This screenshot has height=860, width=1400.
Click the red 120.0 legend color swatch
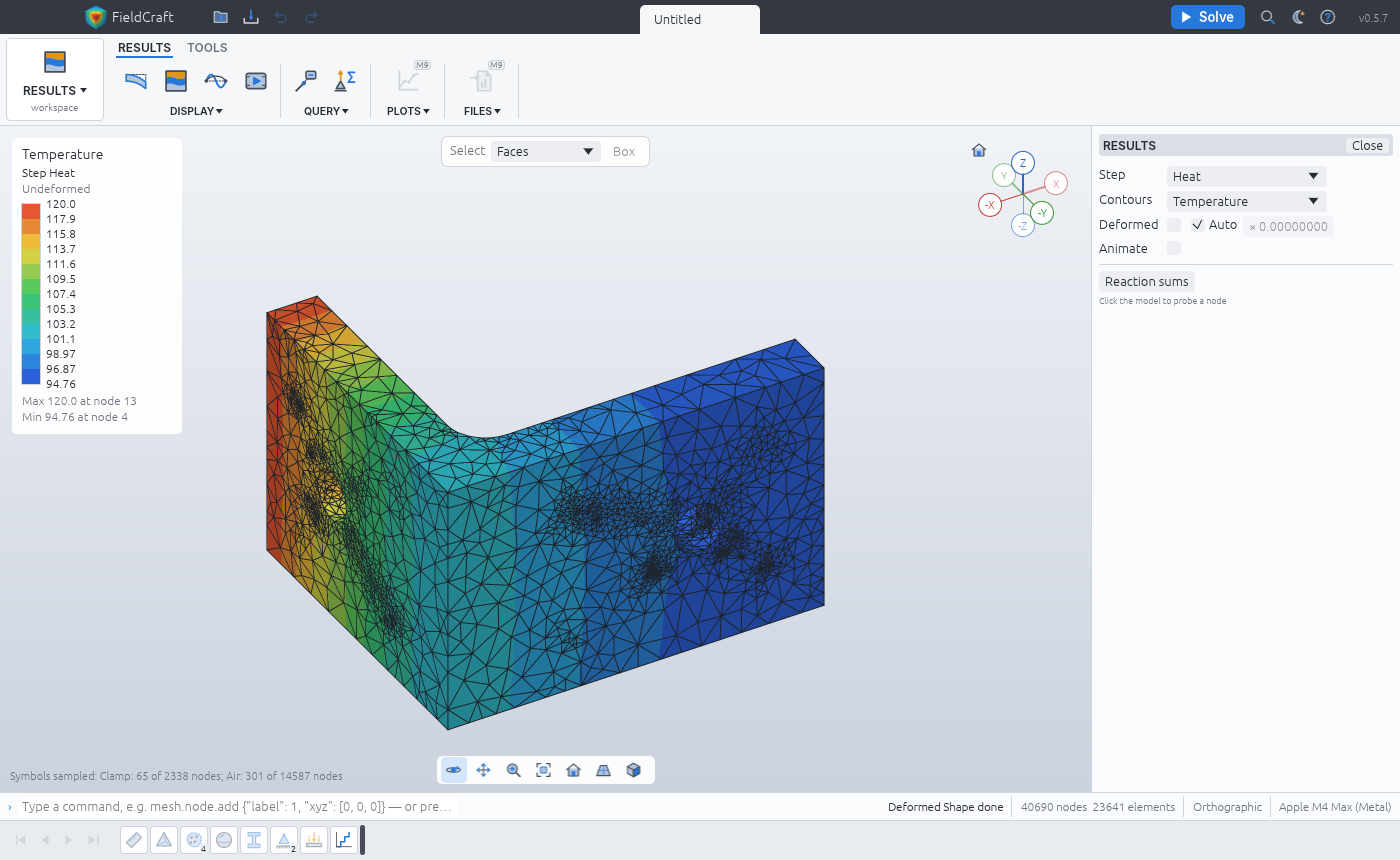coord(31,211)
